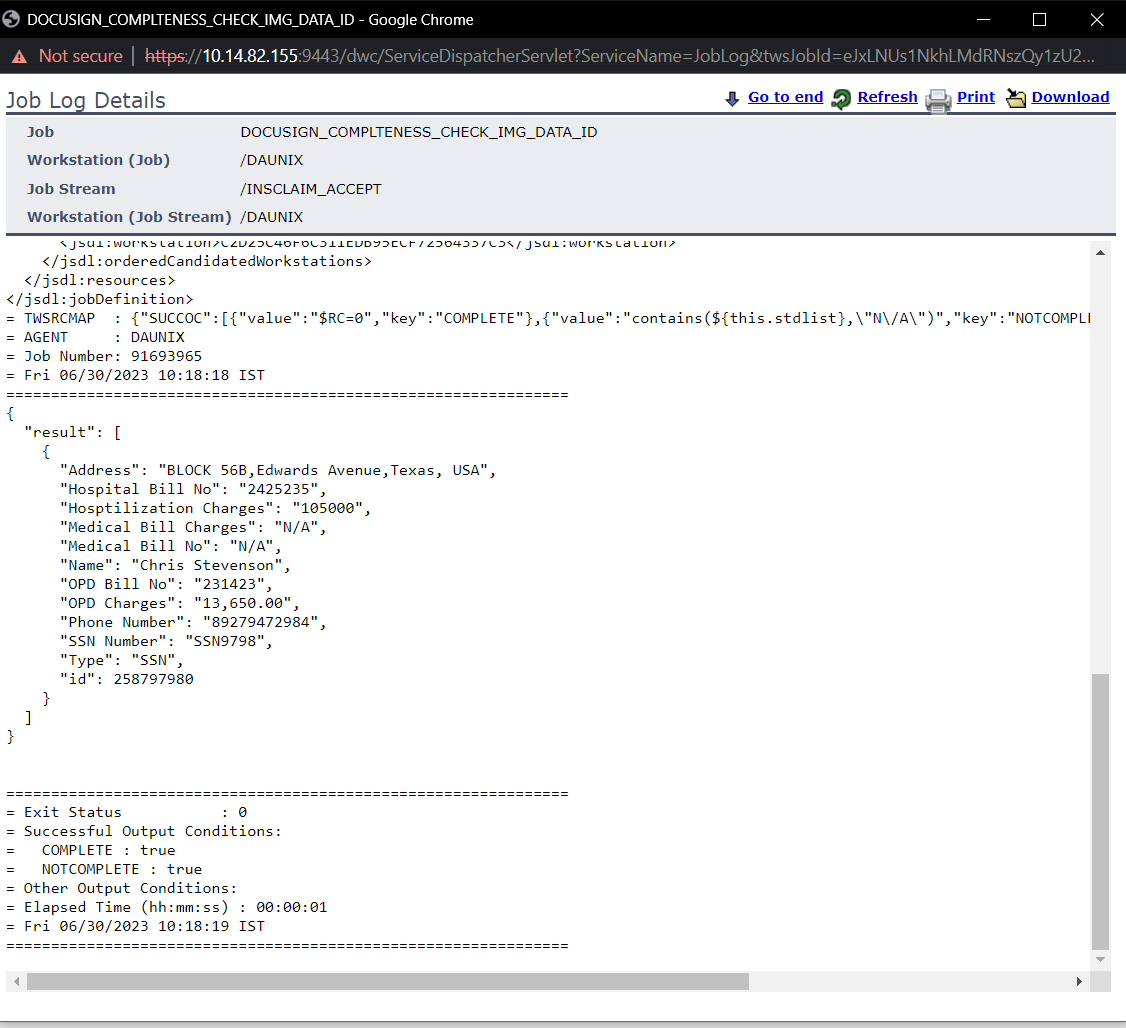The height and width of the screenshot is (1028, 1126).
Task: Click the 'Not secure' label text
Action: point(80,56)
